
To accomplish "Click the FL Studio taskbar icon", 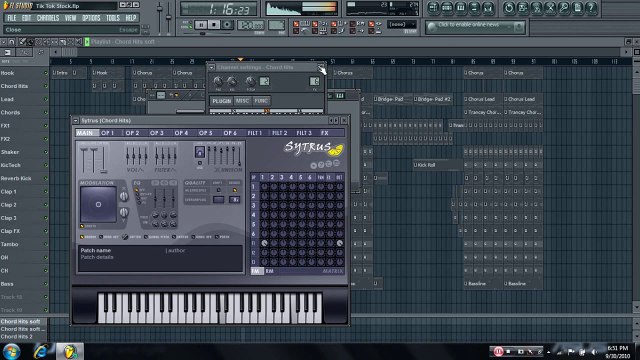I will 70,351.
